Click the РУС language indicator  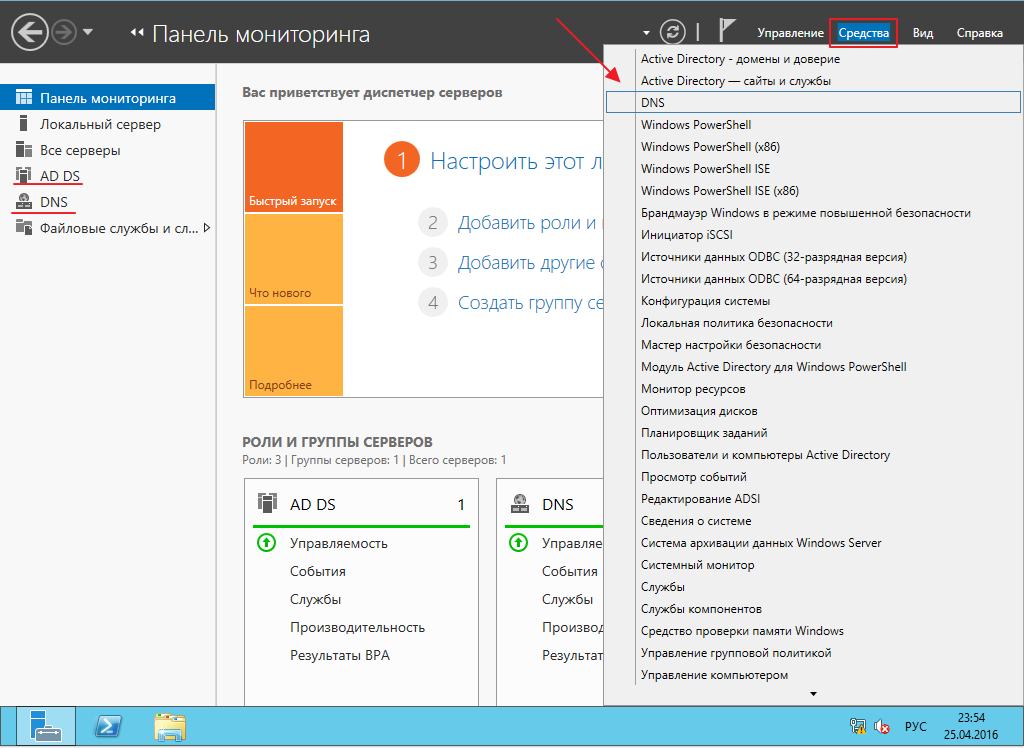(x=915, y=726)
